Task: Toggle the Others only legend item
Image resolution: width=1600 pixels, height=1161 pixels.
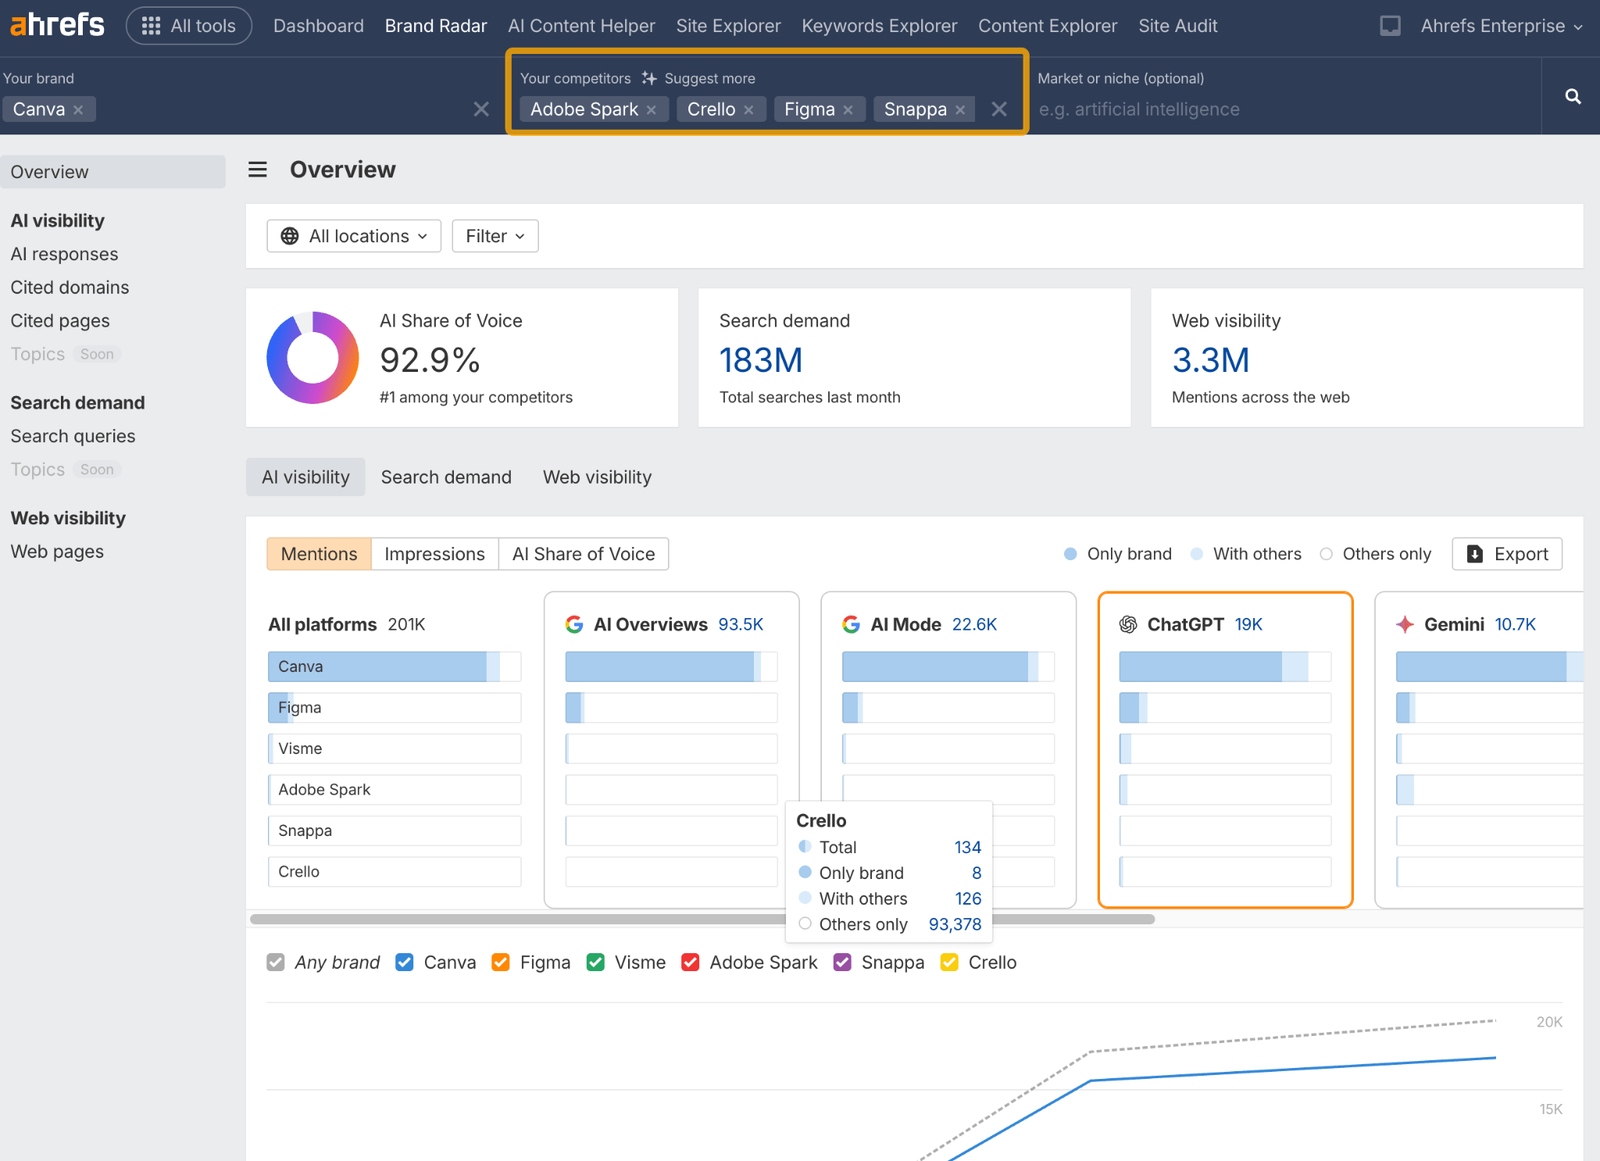Action: (1375, 554)
